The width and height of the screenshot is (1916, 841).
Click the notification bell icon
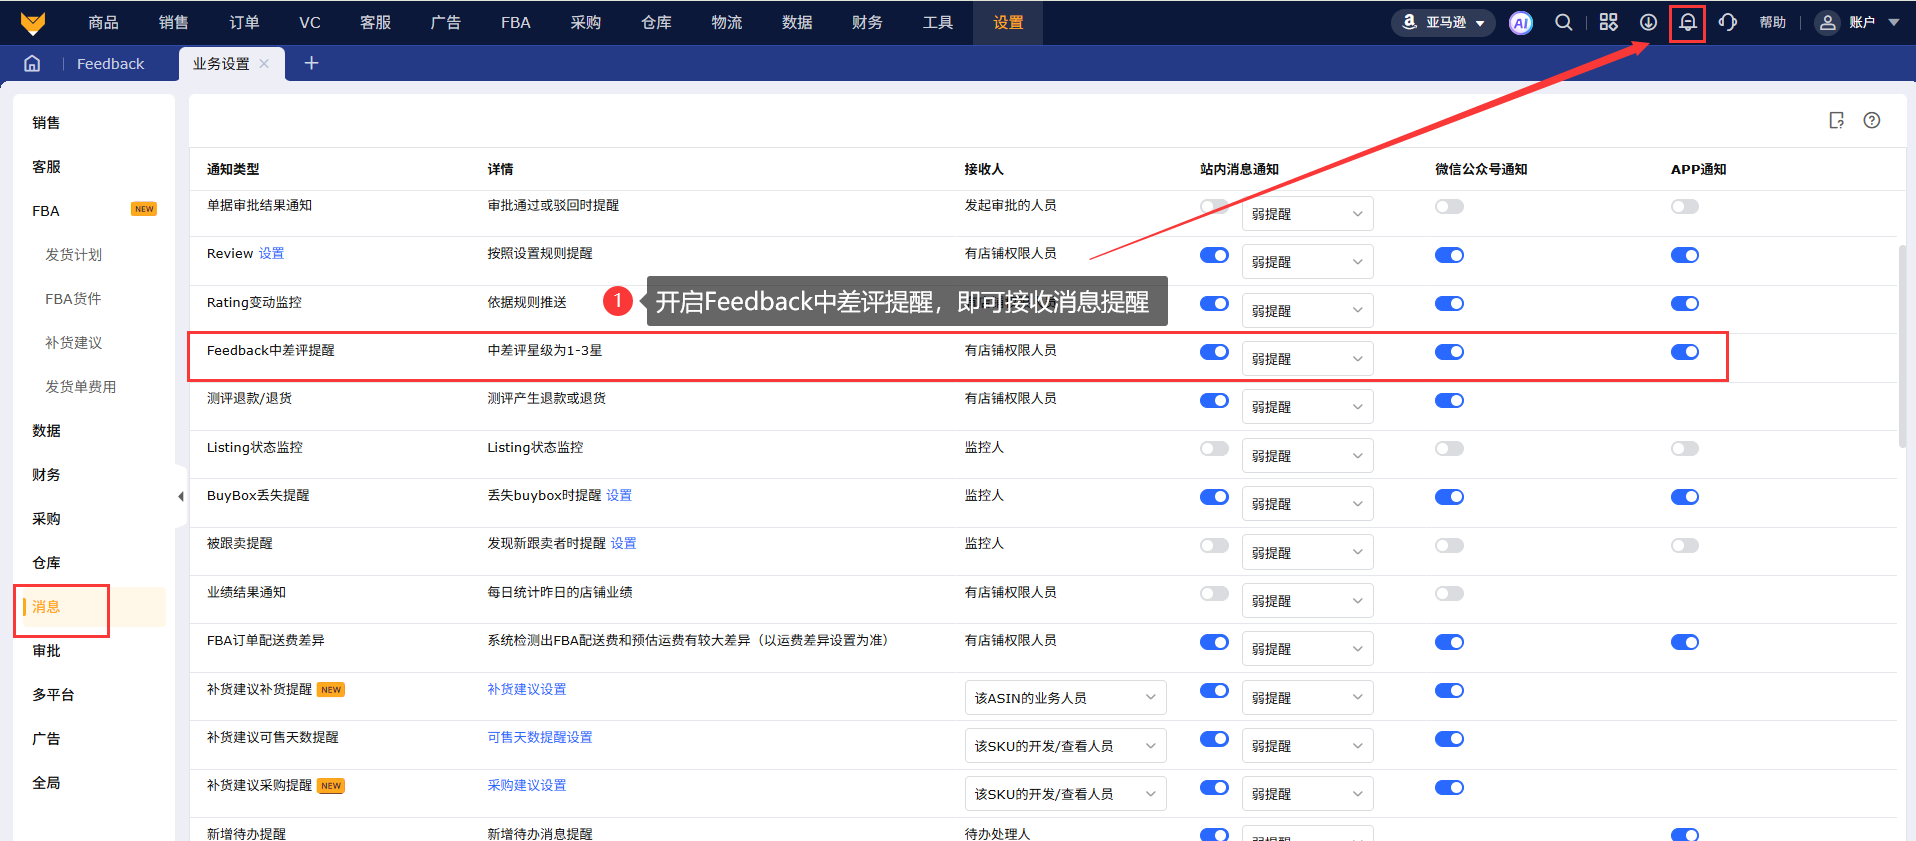click(x=1687, y=22)
